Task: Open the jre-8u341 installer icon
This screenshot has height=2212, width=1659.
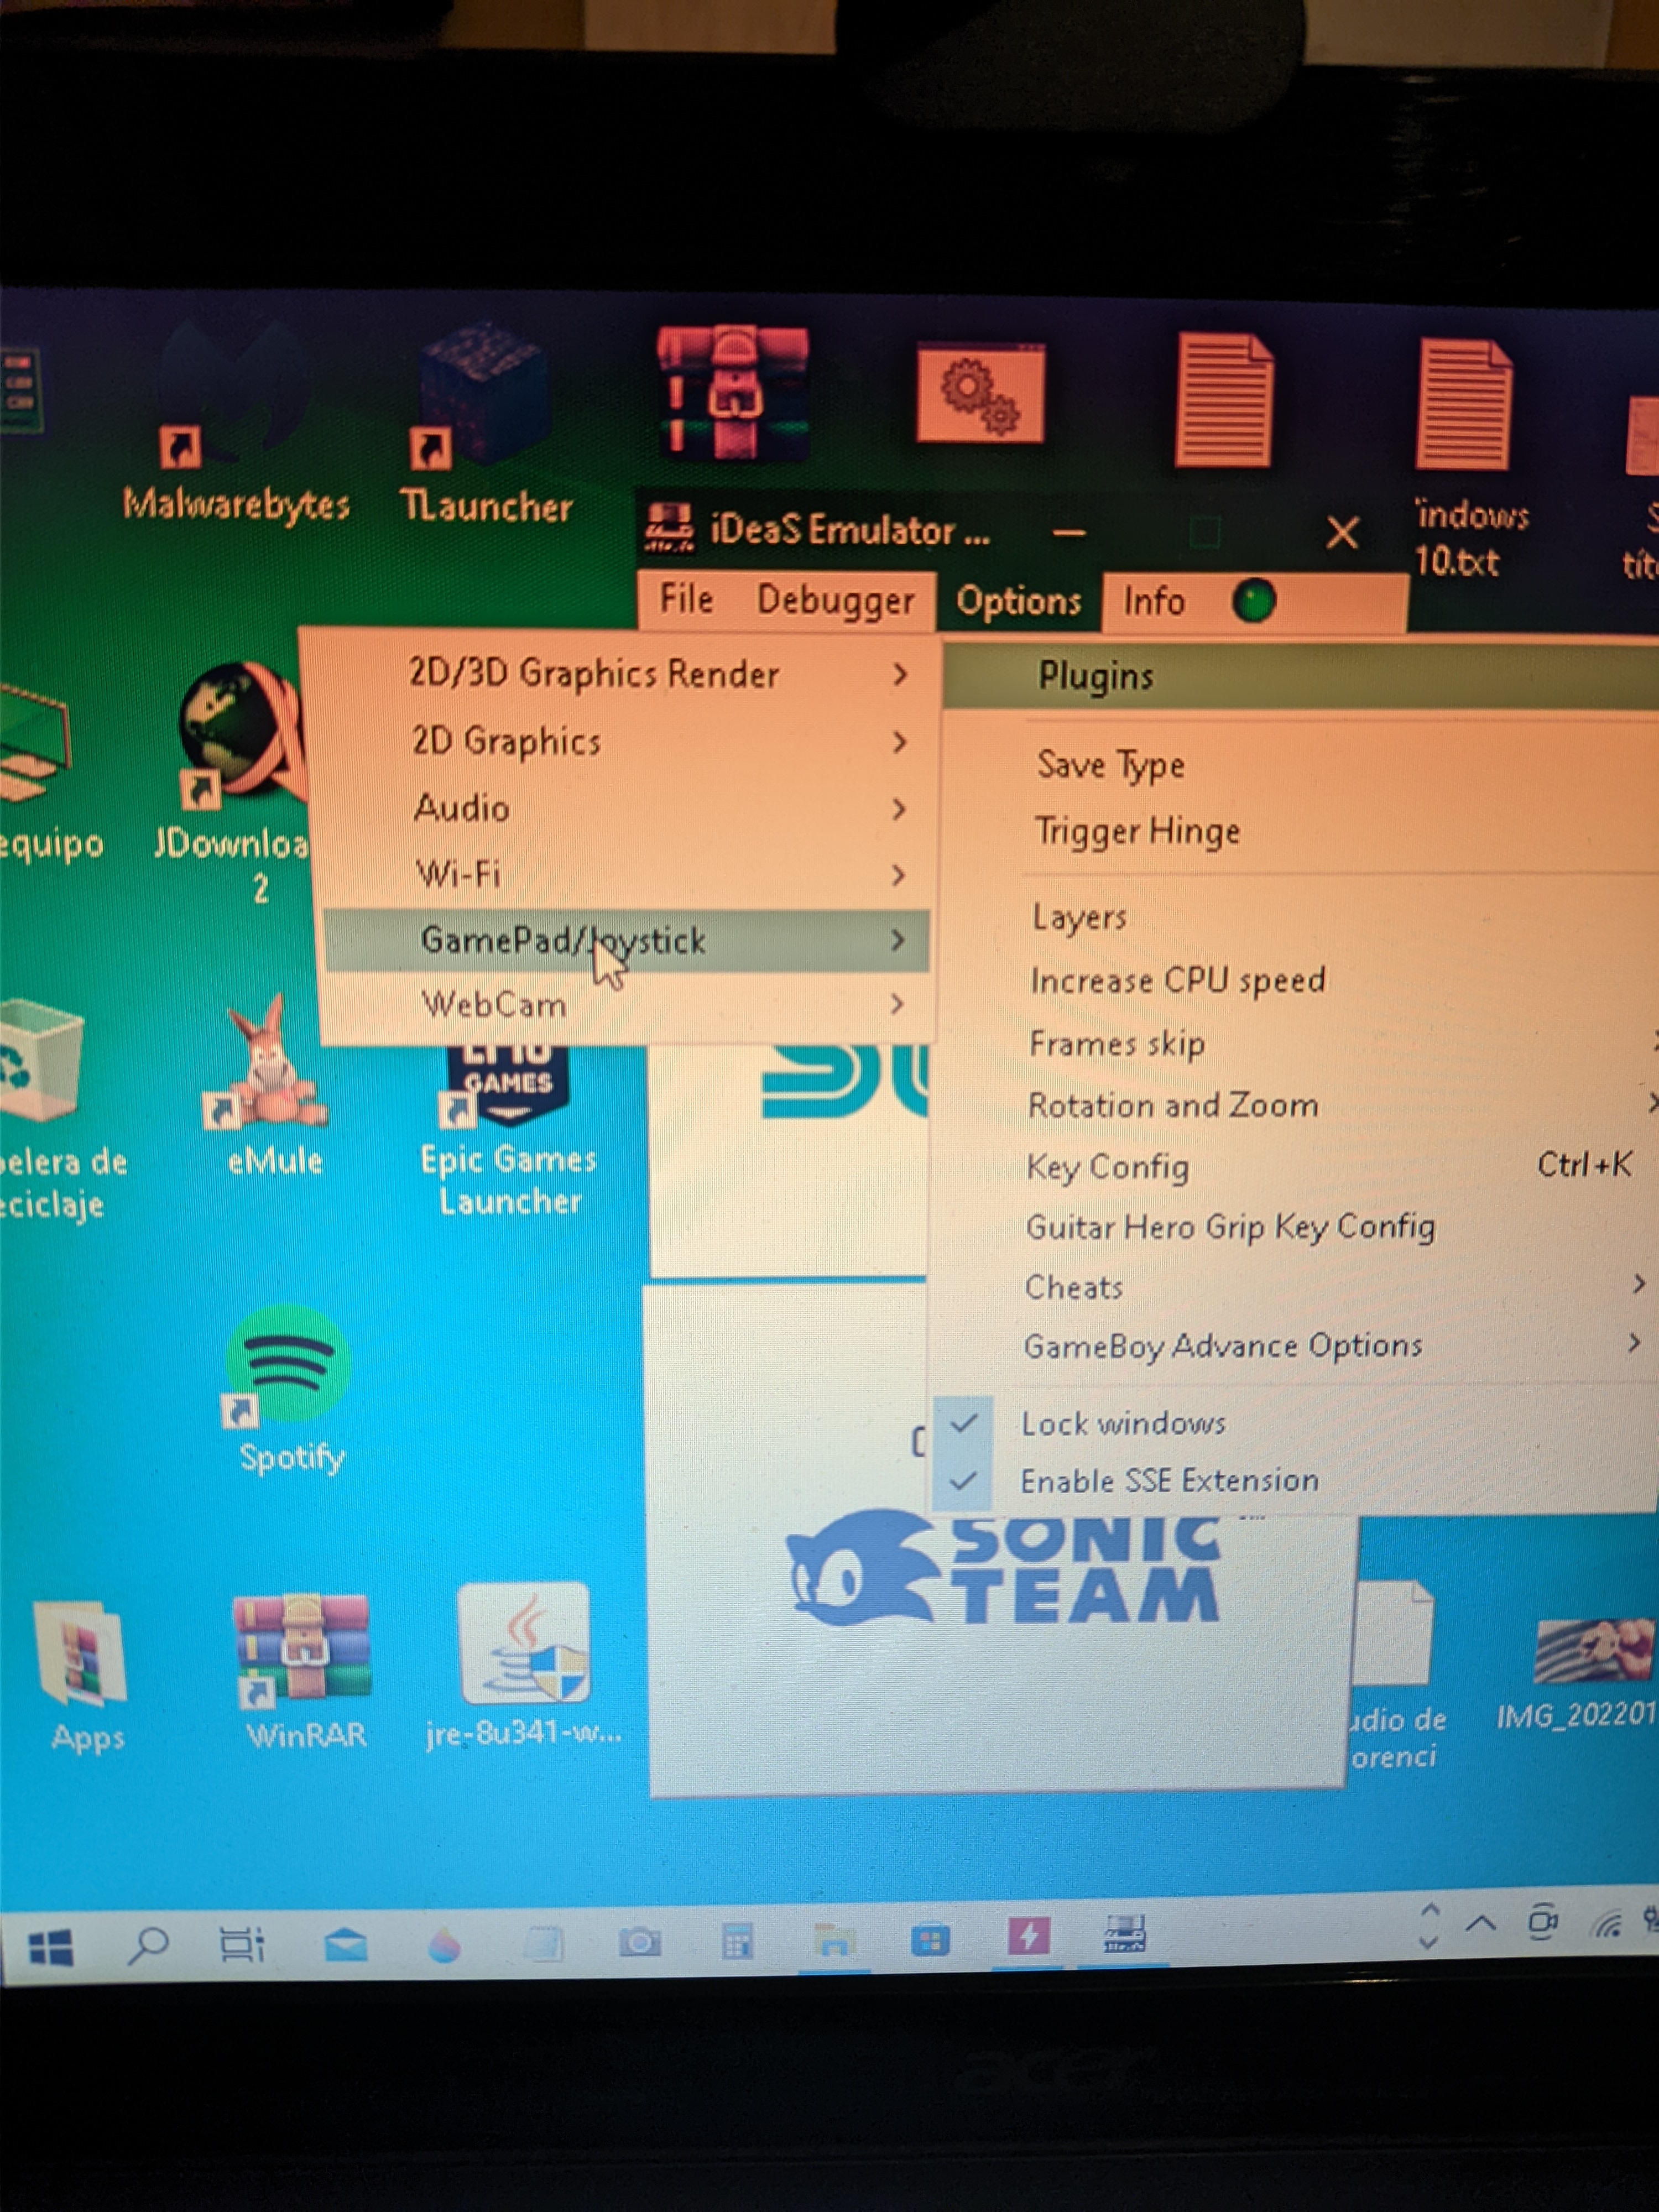Action: (x=524, y=1665)
